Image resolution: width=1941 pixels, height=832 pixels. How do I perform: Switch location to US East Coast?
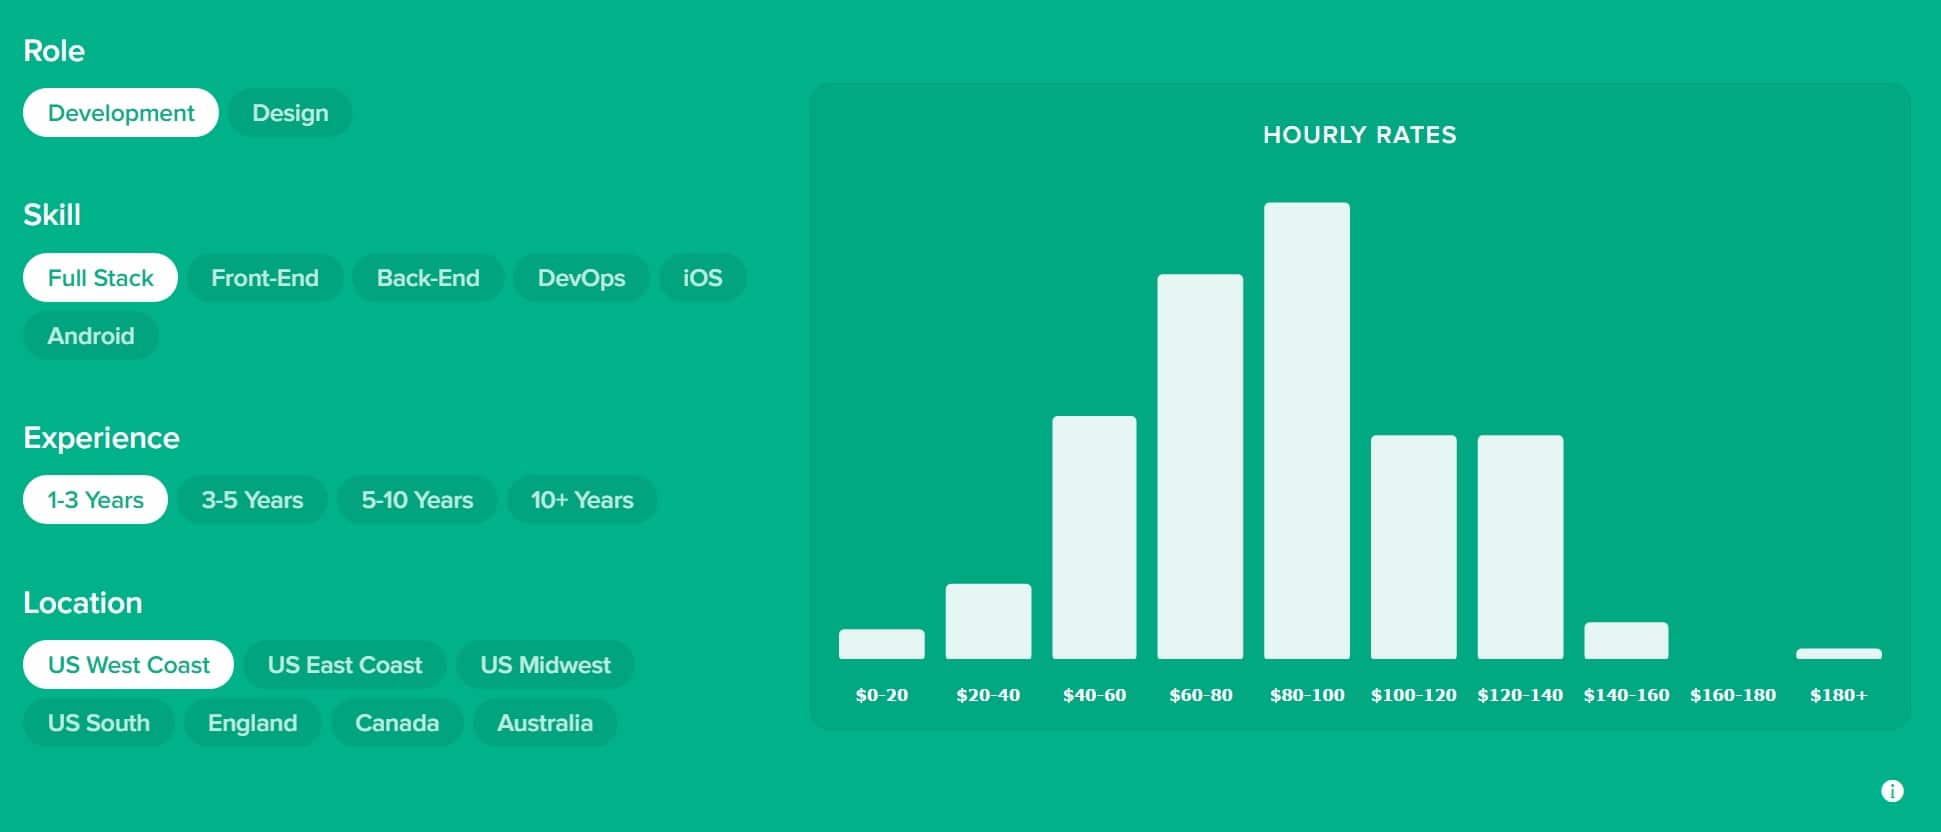point(345,665)
